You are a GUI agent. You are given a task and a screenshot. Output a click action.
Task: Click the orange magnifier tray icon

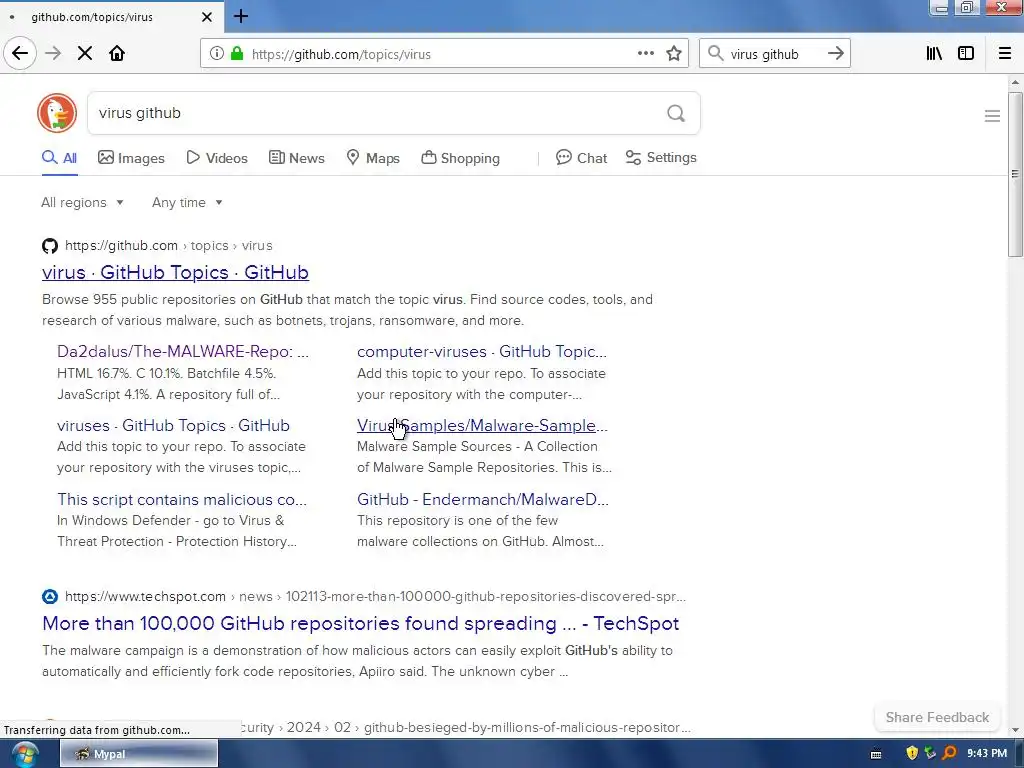[x=950, y=754]
